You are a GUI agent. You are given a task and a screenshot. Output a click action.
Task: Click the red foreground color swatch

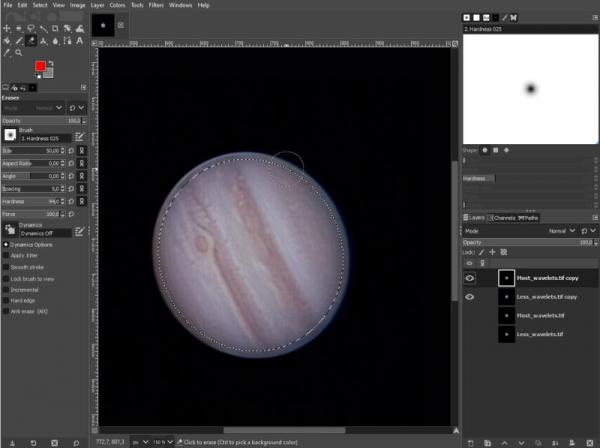pos(41,66)
